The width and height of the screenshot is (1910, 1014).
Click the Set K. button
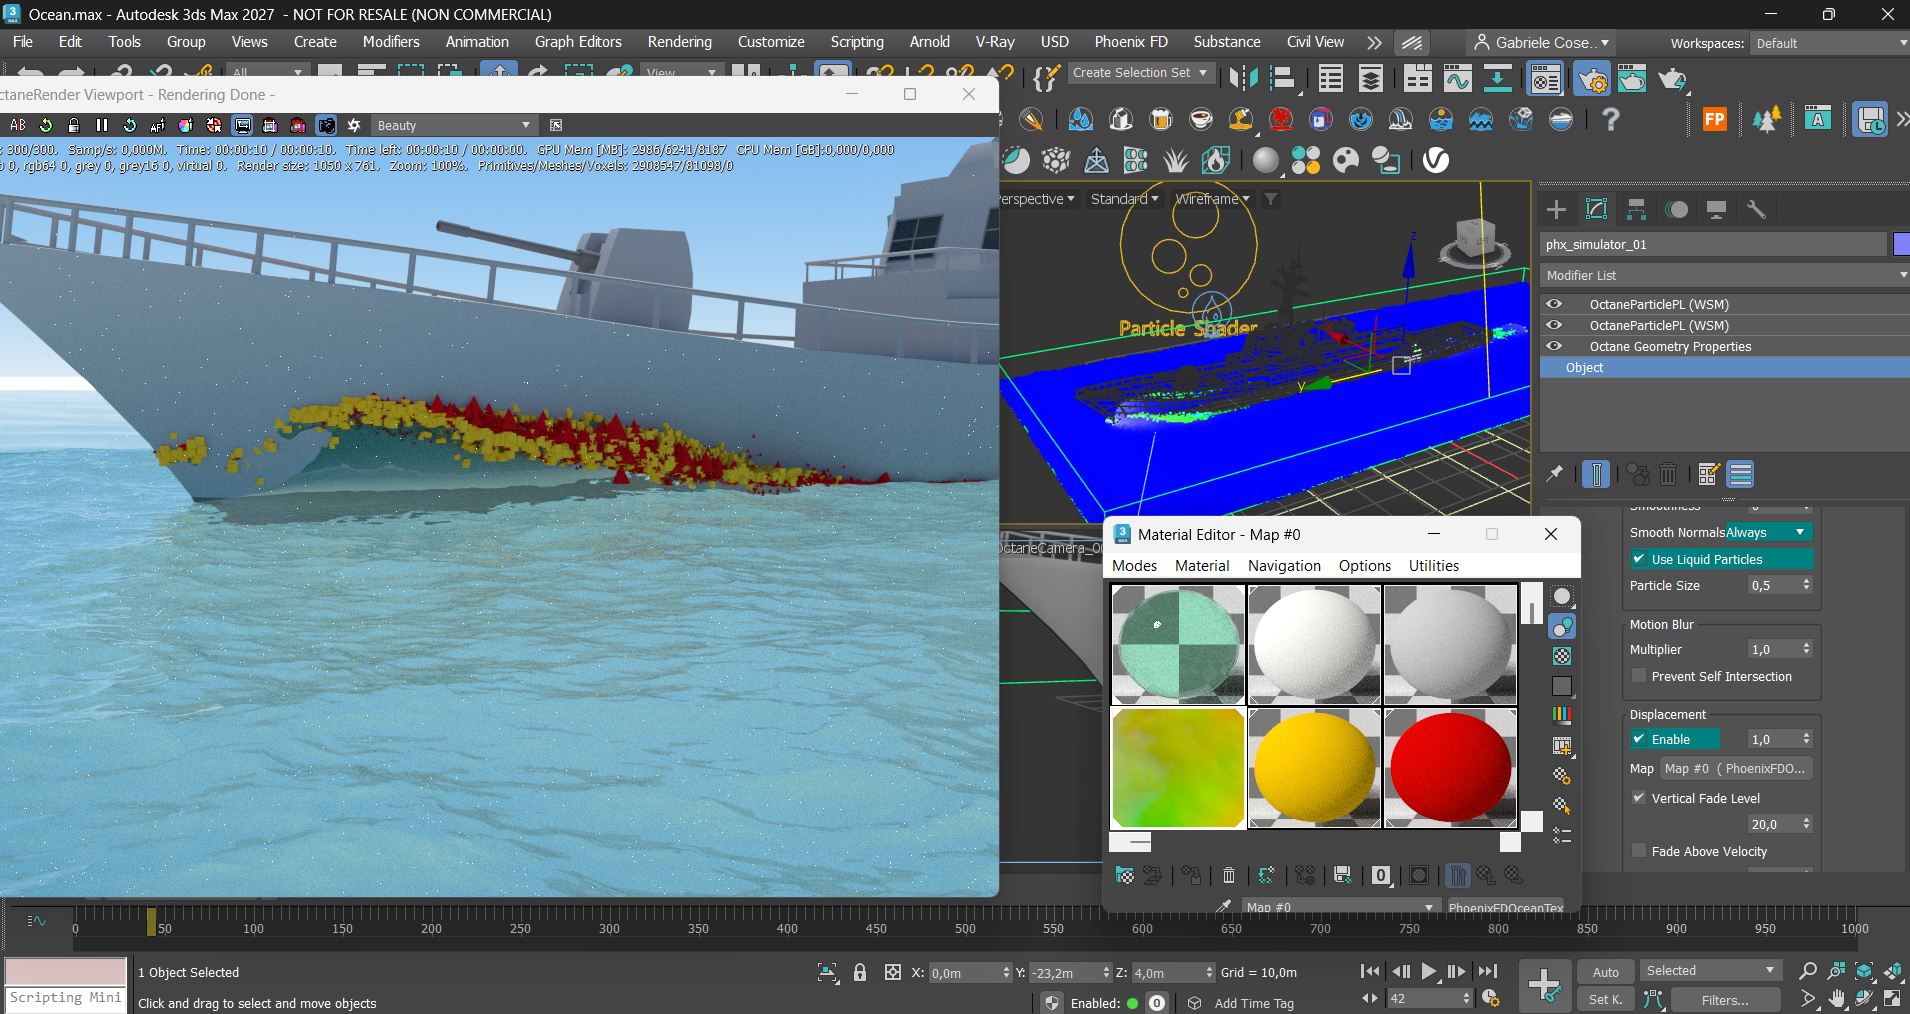[x=1605, y=1000]
